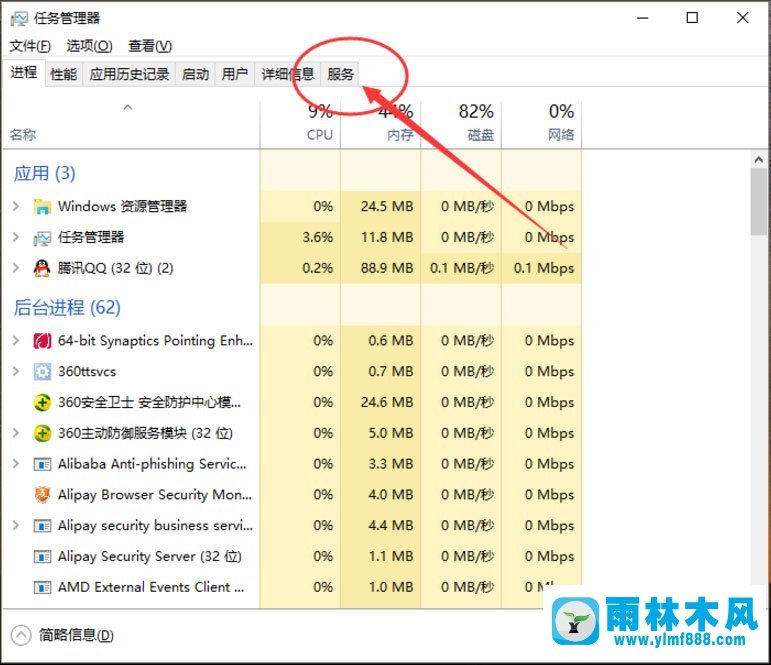Click the Alipay Security Server icon
771x665 pixels.
point(42,557)
